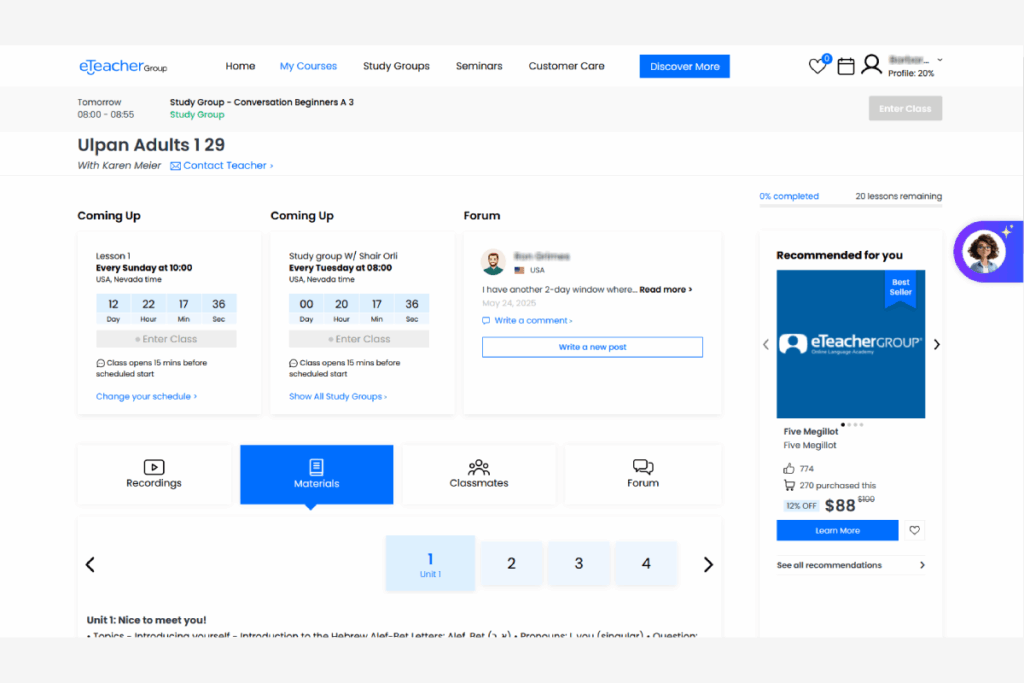Open the Forum tab with chat icon
1024x683 pixels.
643,475
